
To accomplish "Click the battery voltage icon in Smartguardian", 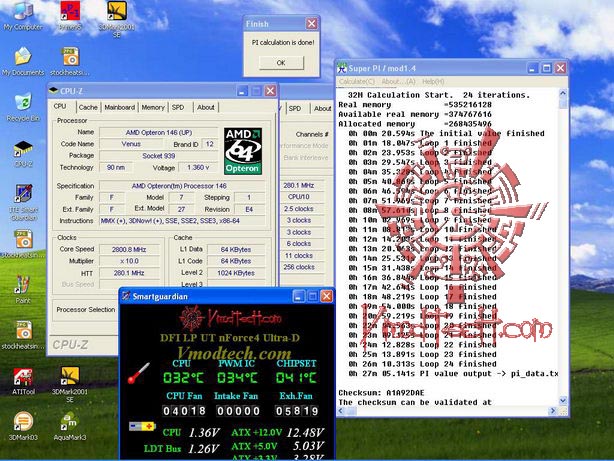I will (x=142, y=426).
